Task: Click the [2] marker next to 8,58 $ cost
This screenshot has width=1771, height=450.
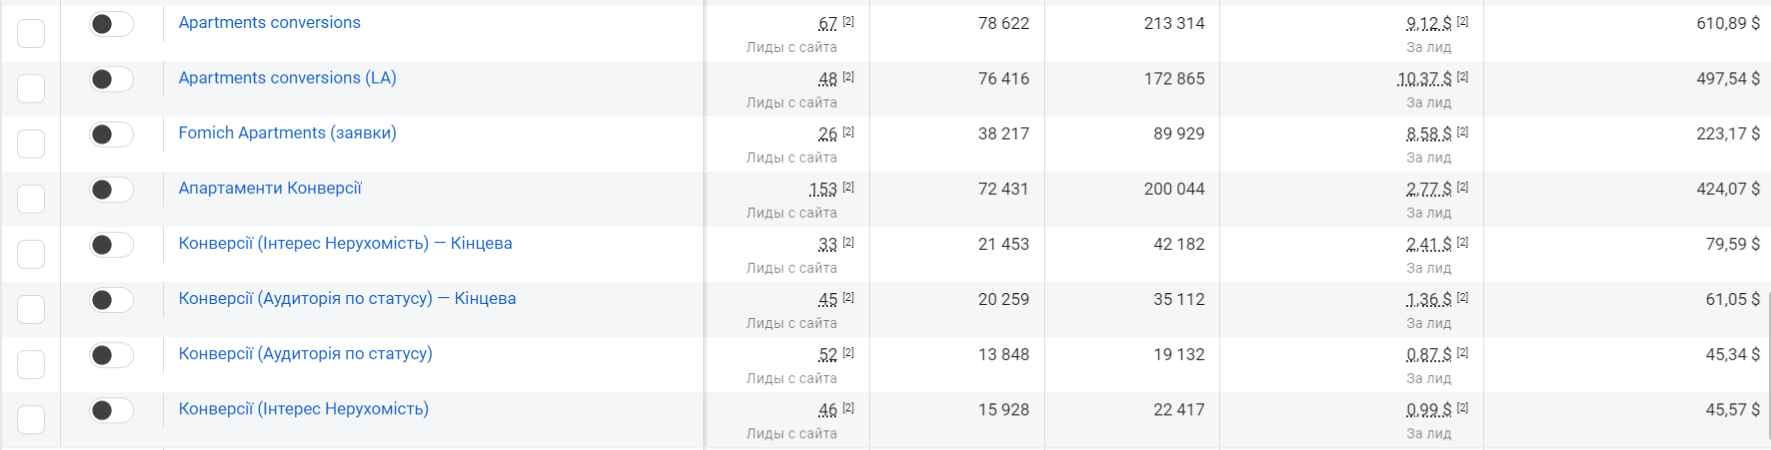Action: [1462, 132]
